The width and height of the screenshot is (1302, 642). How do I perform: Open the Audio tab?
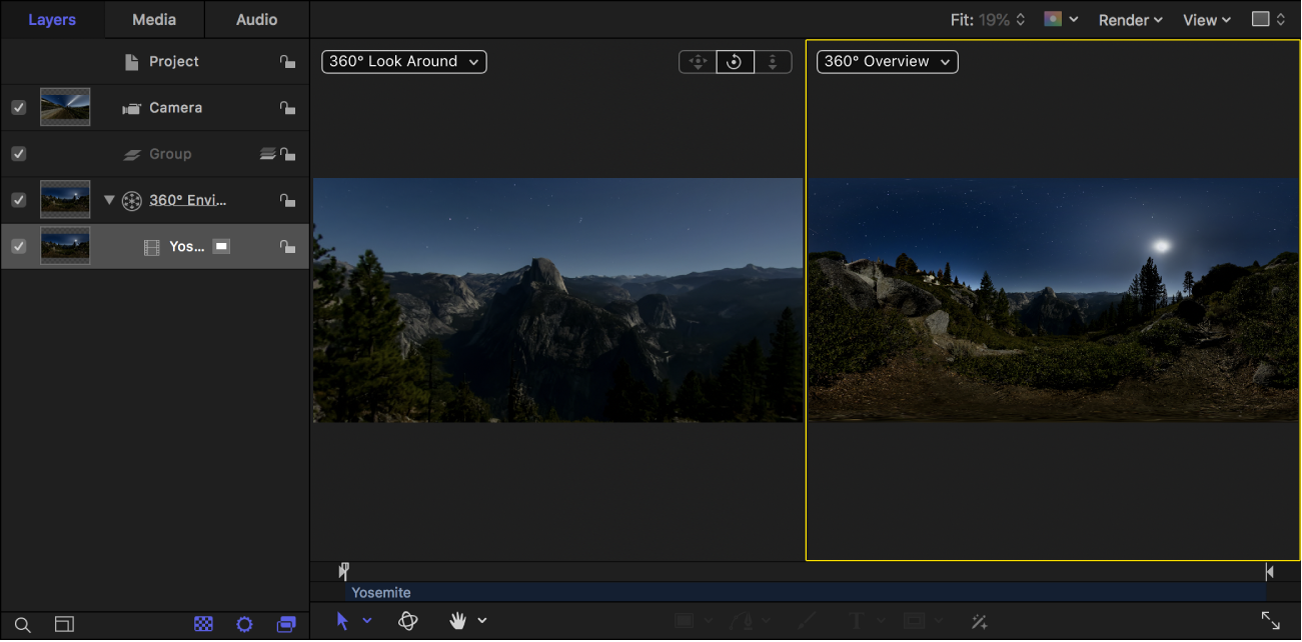point(256,18)
